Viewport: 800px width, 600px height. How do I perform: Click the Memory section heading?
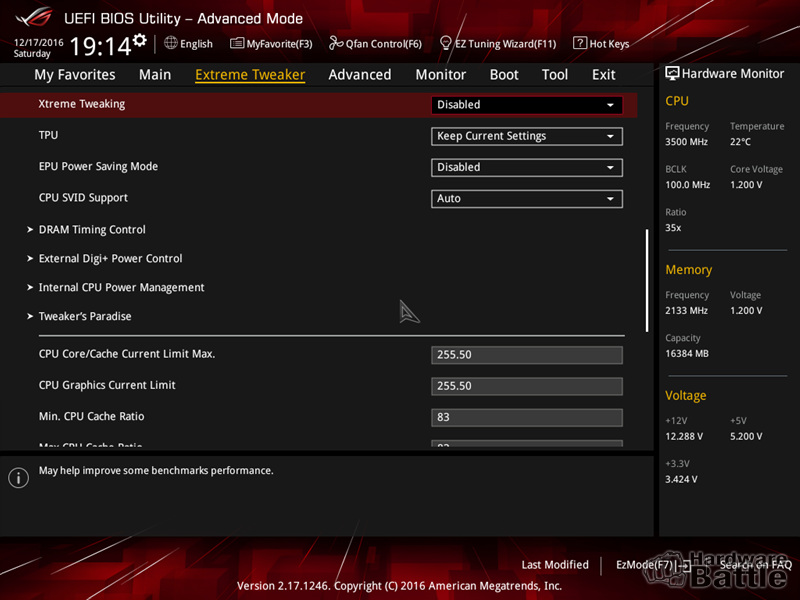coord(688,270)
